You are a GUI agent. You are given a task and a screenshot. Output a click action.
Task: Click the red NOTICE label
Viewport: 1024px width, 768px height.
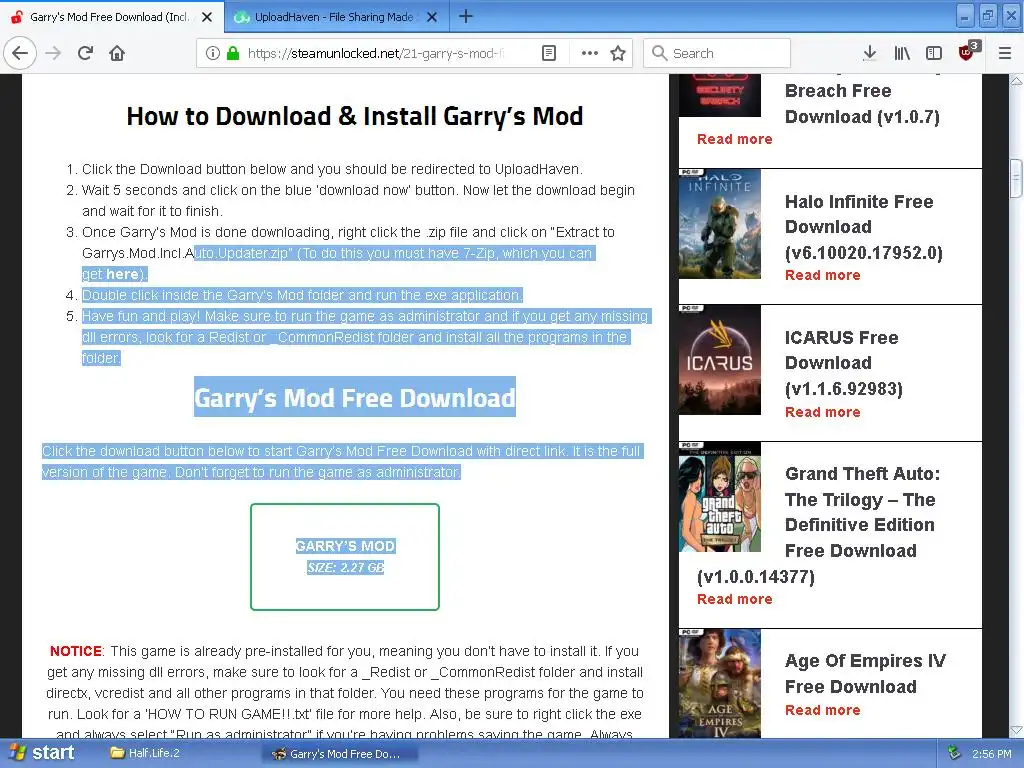point(76,651)
